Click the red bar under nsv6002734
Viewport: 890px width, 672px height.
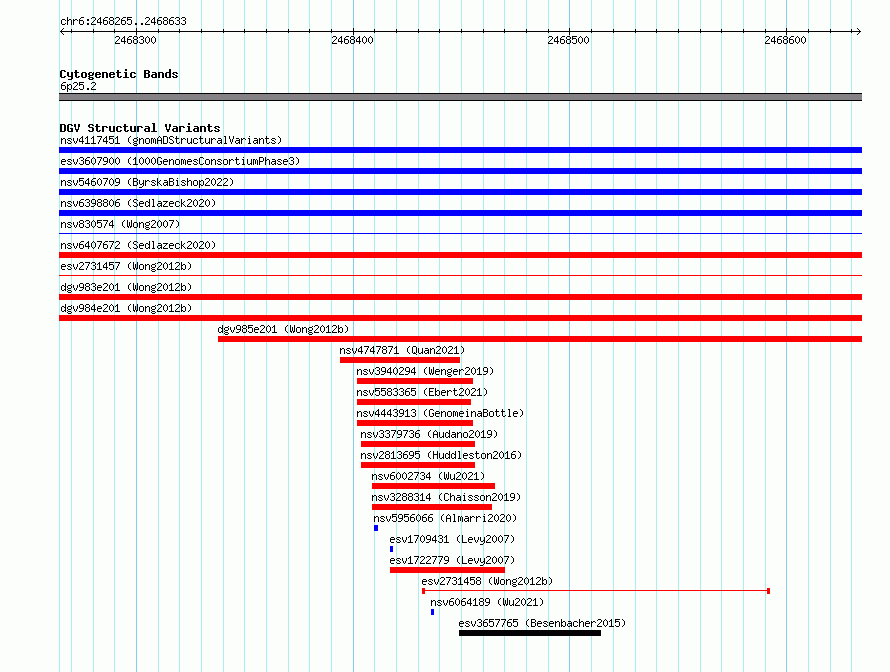tap(433, 486)
